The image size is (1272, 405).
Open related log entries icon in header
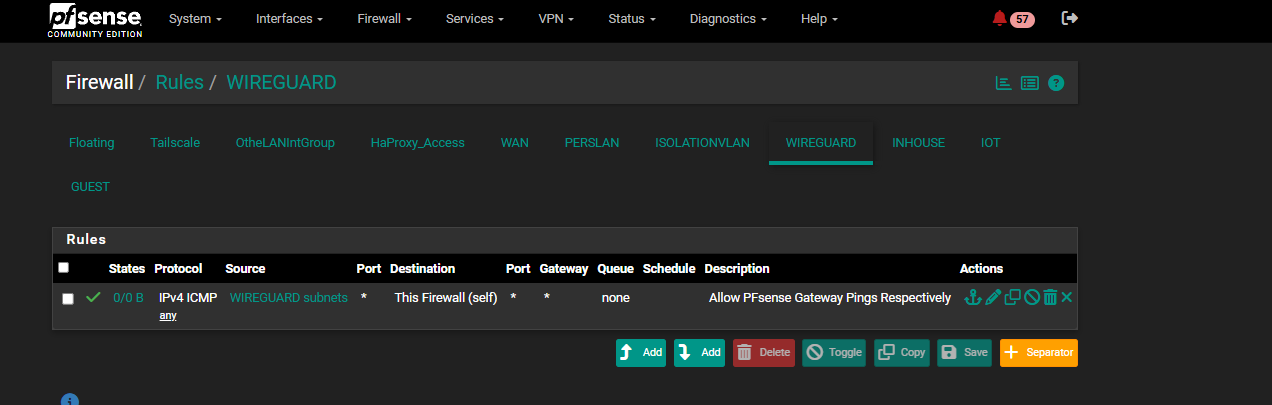(1030, 83)
